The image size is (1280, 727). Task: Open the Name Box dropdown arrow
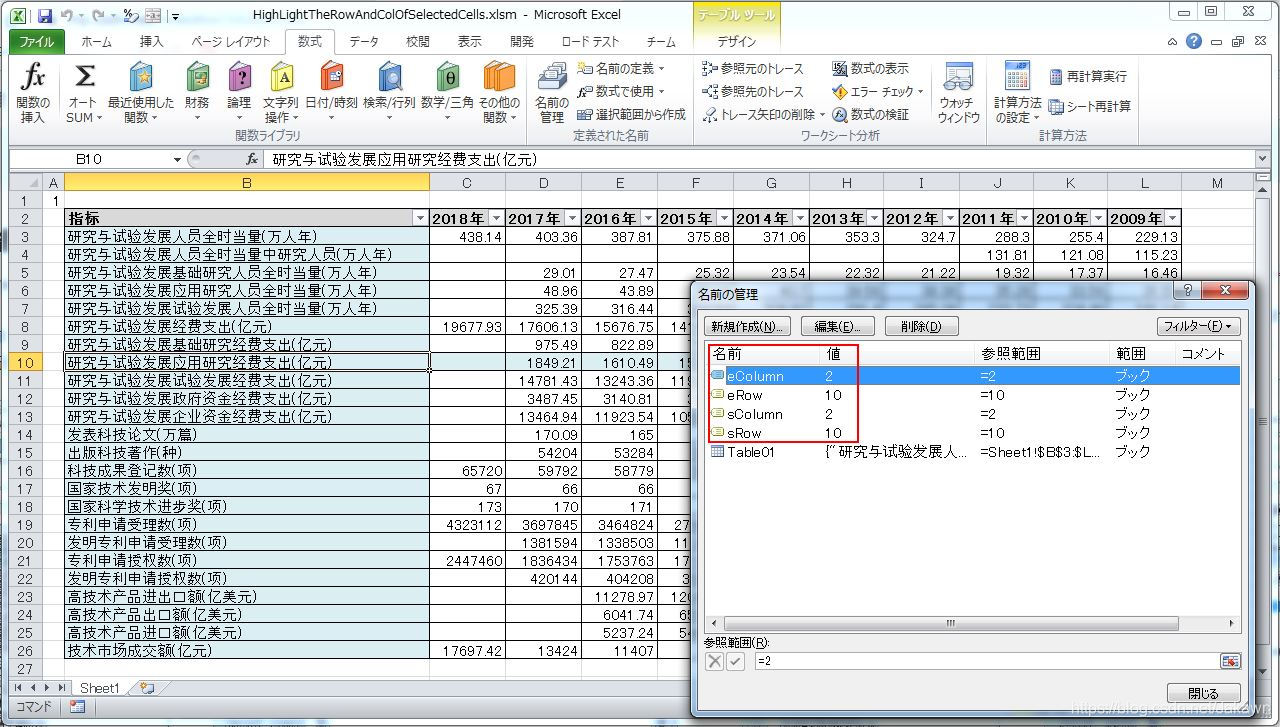click(177, 159)
